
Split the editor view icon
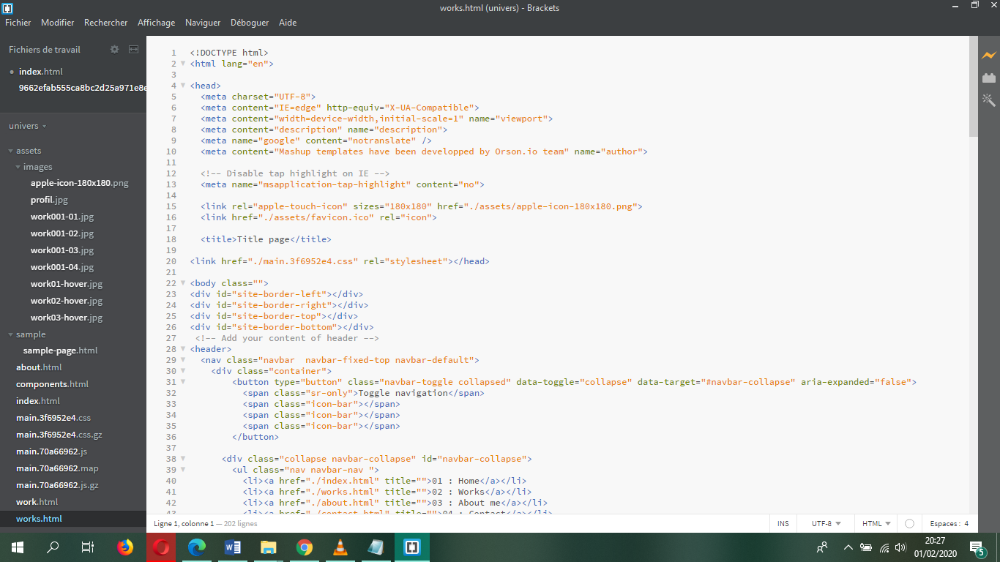133,49
